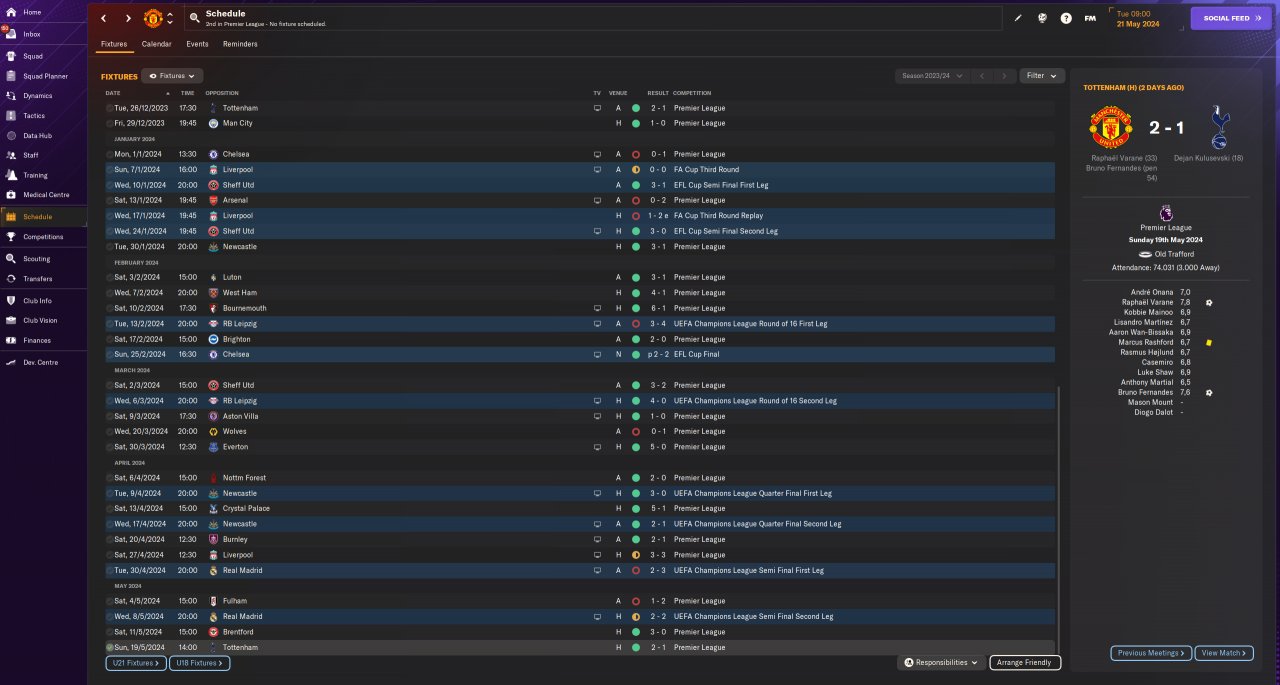Open the Home sidebar icon
The width and height of the screenshot is (1280, 685).
coord(11,12)
